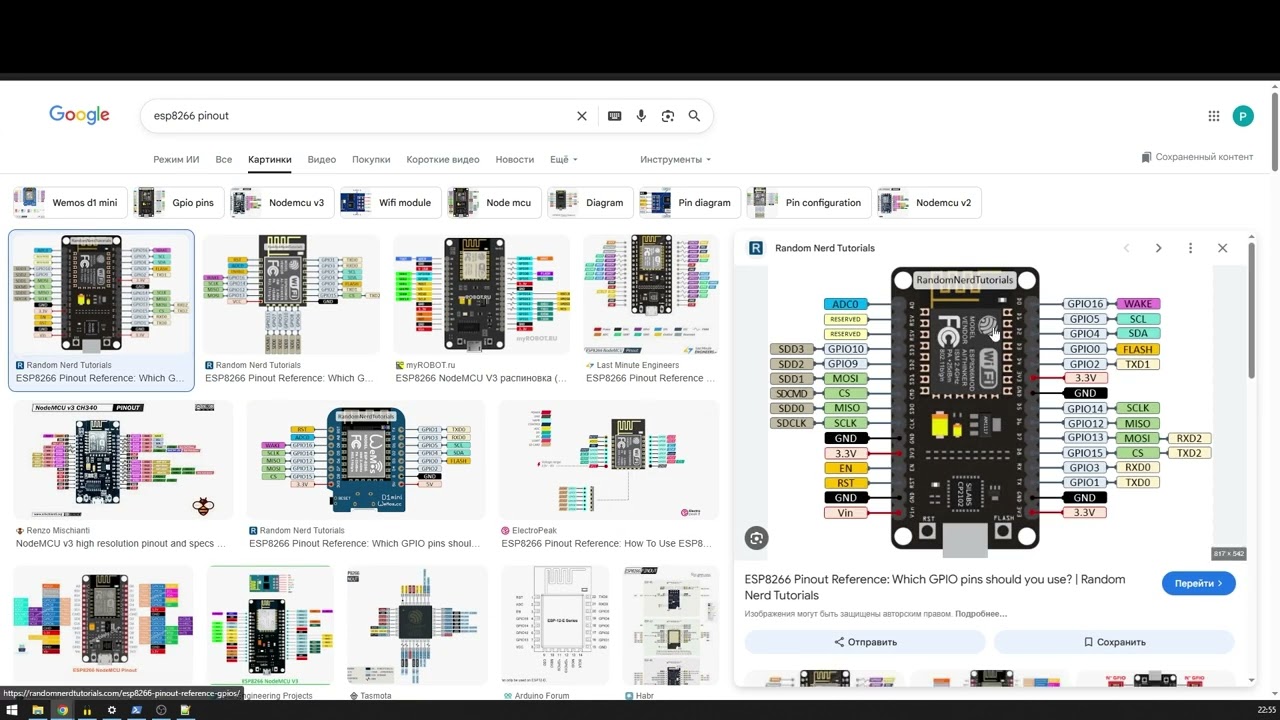Filter by 'Wemos d1 mini' chip
The width and height of the screenshot is (1280, 720).
[71, 202]
